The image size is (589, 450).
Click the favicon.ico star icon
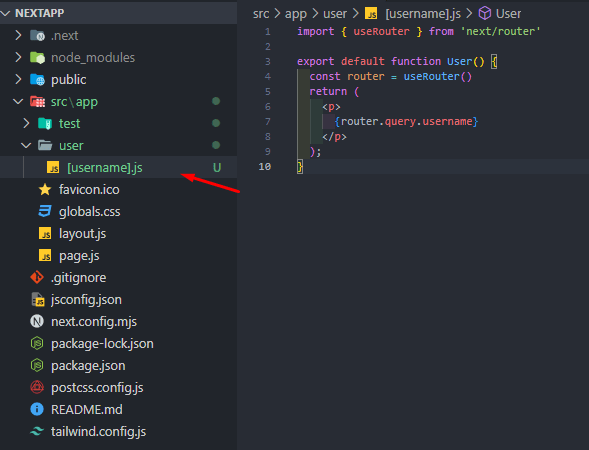click(x=45, y=189)
